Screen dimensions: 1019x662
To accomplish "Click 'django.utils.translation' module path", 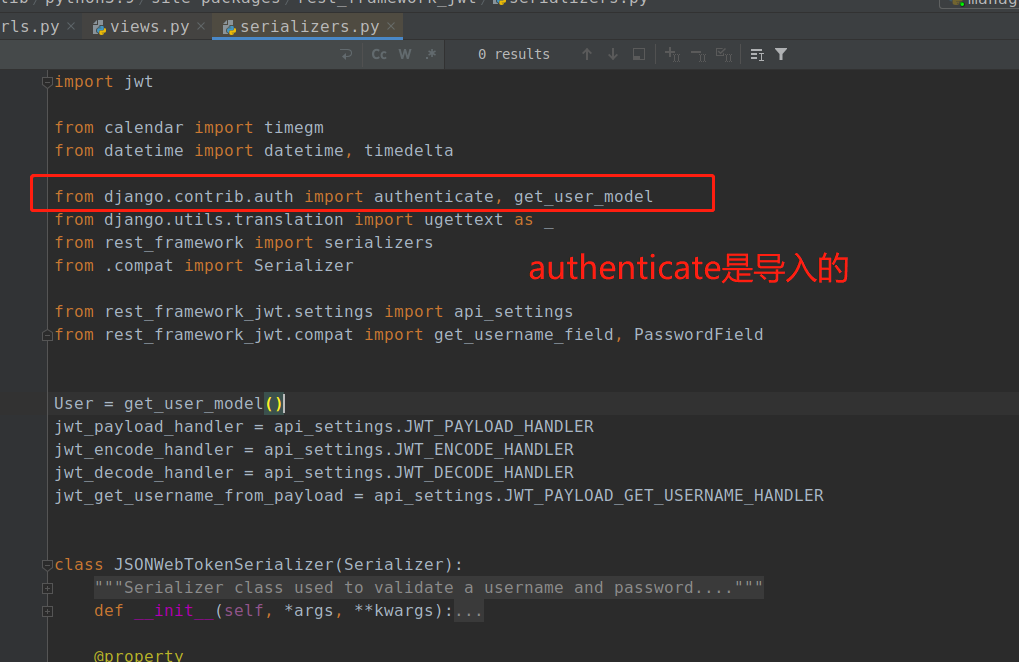I will pos(224,220).
